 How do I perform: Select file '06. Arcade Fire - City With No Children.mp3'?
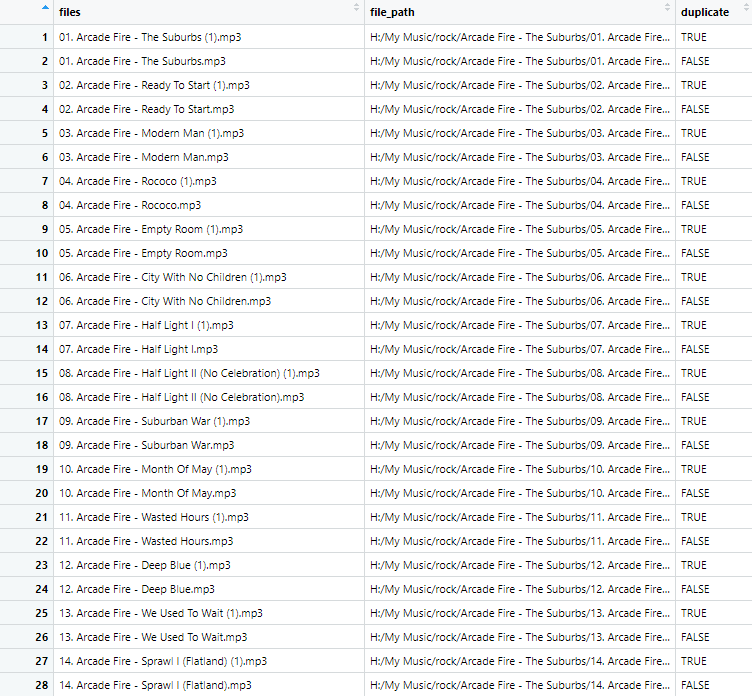click(165, 301)
